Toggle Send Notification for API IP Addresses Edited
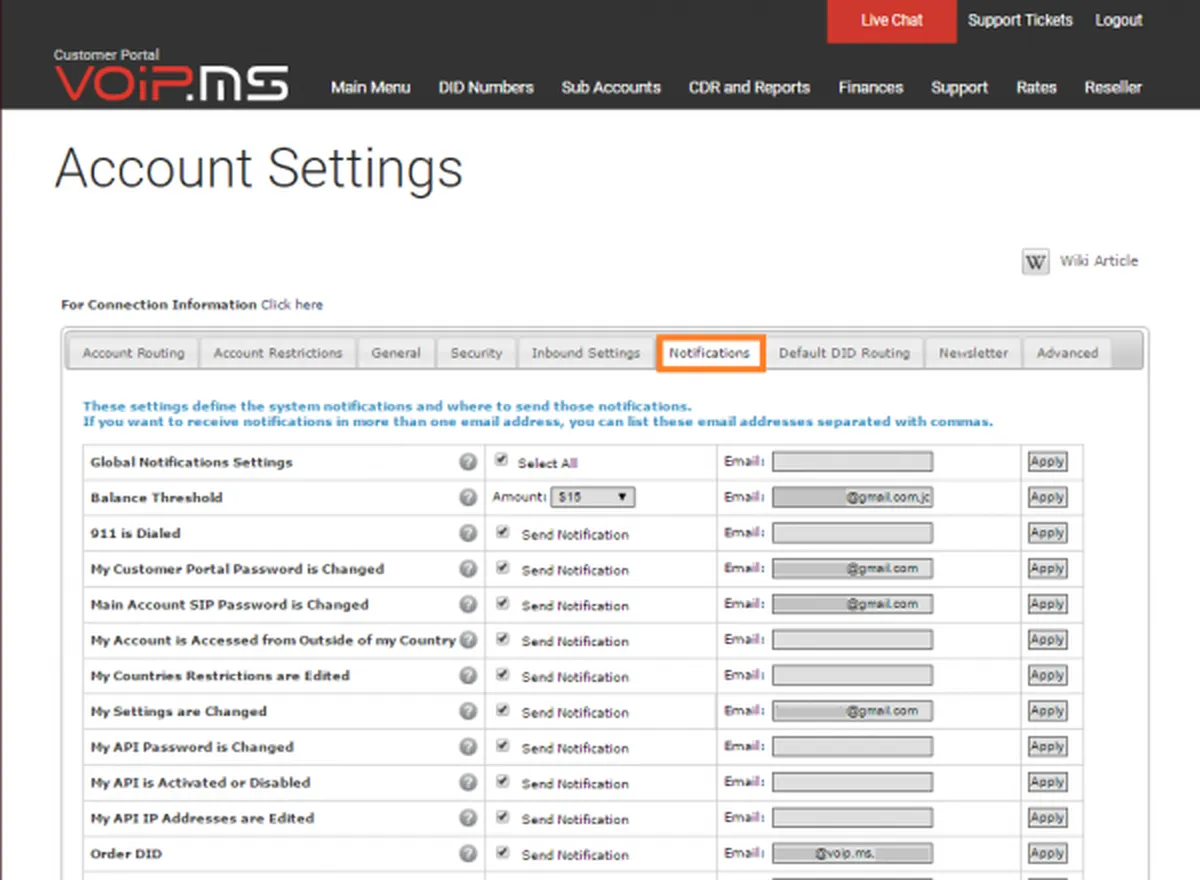The width and height of the screenshot is (1200, 880). pos(502,817)
